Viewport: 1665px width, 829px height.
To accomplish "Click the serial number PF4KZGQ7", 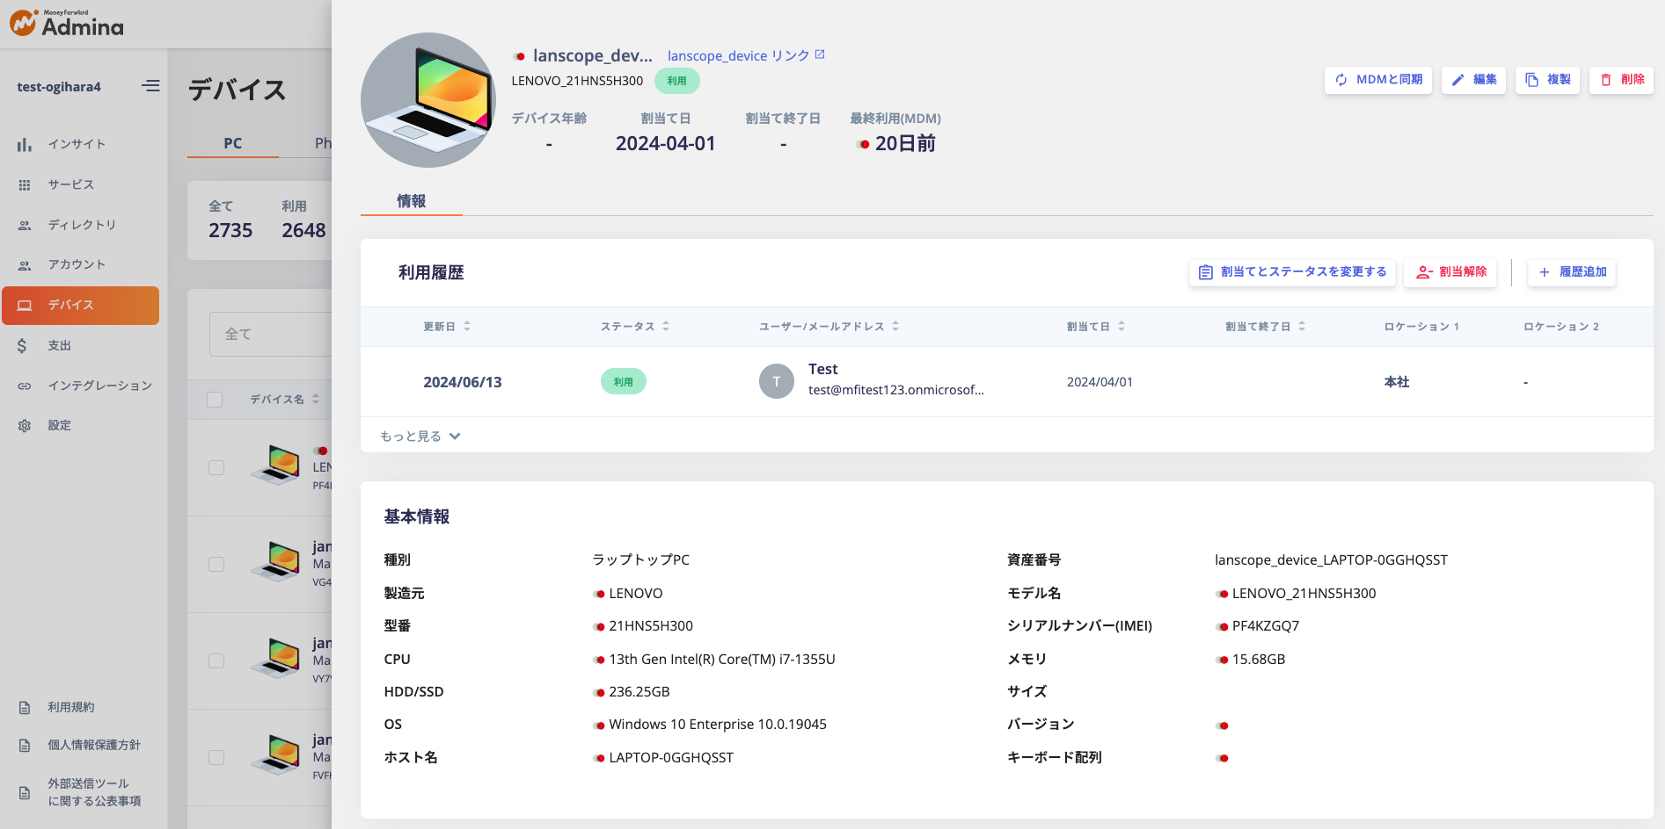I will click(1265, 626).
